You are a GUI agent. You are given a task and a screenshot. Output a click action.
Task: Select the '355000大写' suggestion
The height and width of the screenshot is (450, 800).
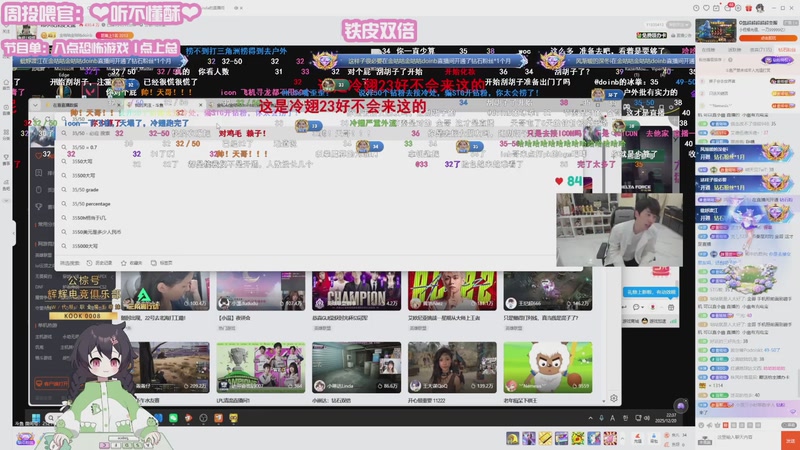(85, 246)
